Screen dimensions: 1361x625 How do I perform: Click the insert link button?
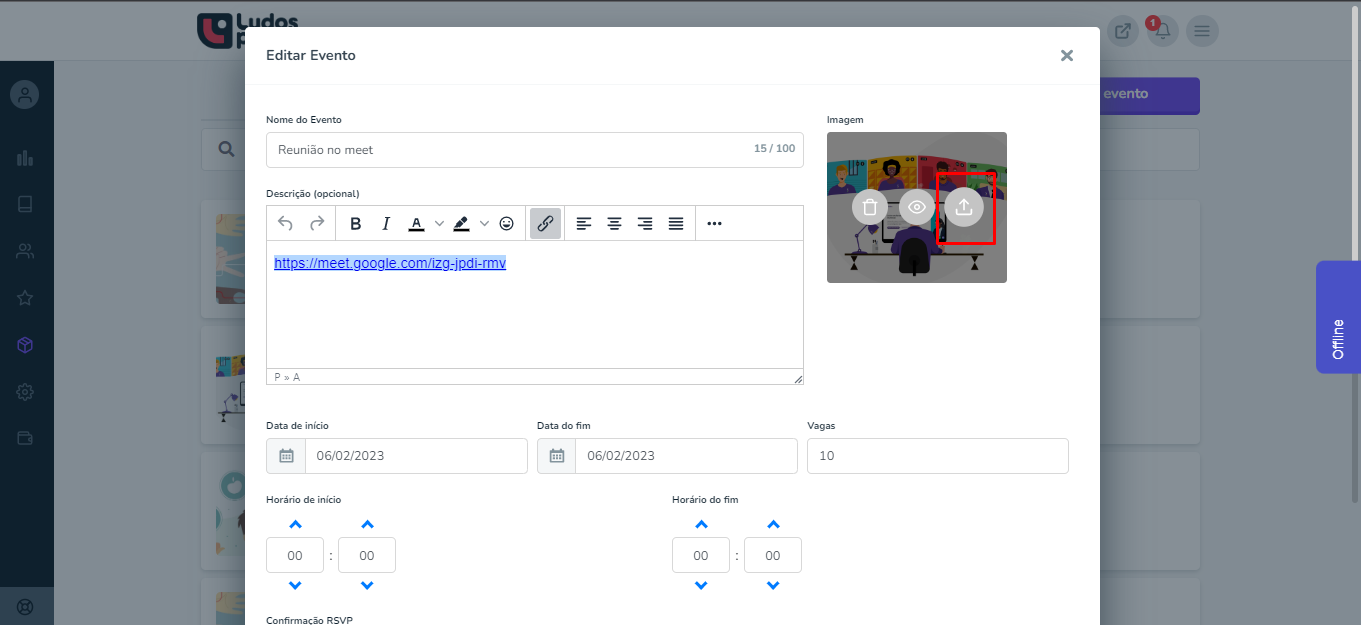tap(545, 224)
